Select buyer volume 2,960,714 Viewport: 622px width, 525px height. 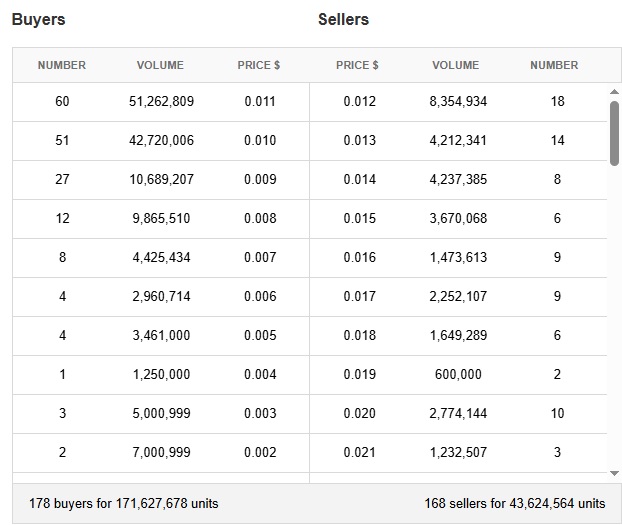pyautogui.click(x=161, y=296)
